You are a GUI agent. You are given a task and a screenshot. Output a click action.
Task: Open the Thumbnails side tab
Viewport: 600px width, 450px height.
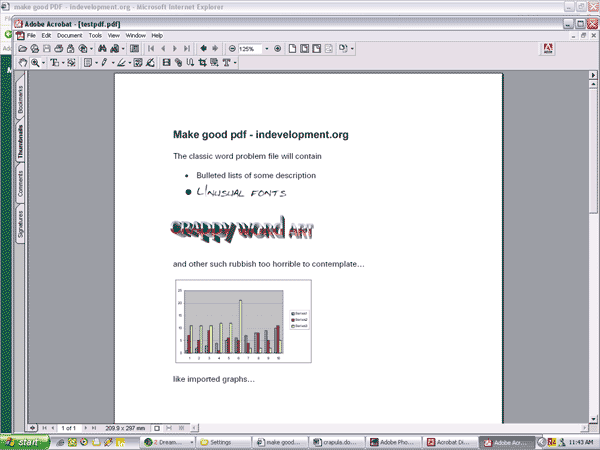[20, 142]
